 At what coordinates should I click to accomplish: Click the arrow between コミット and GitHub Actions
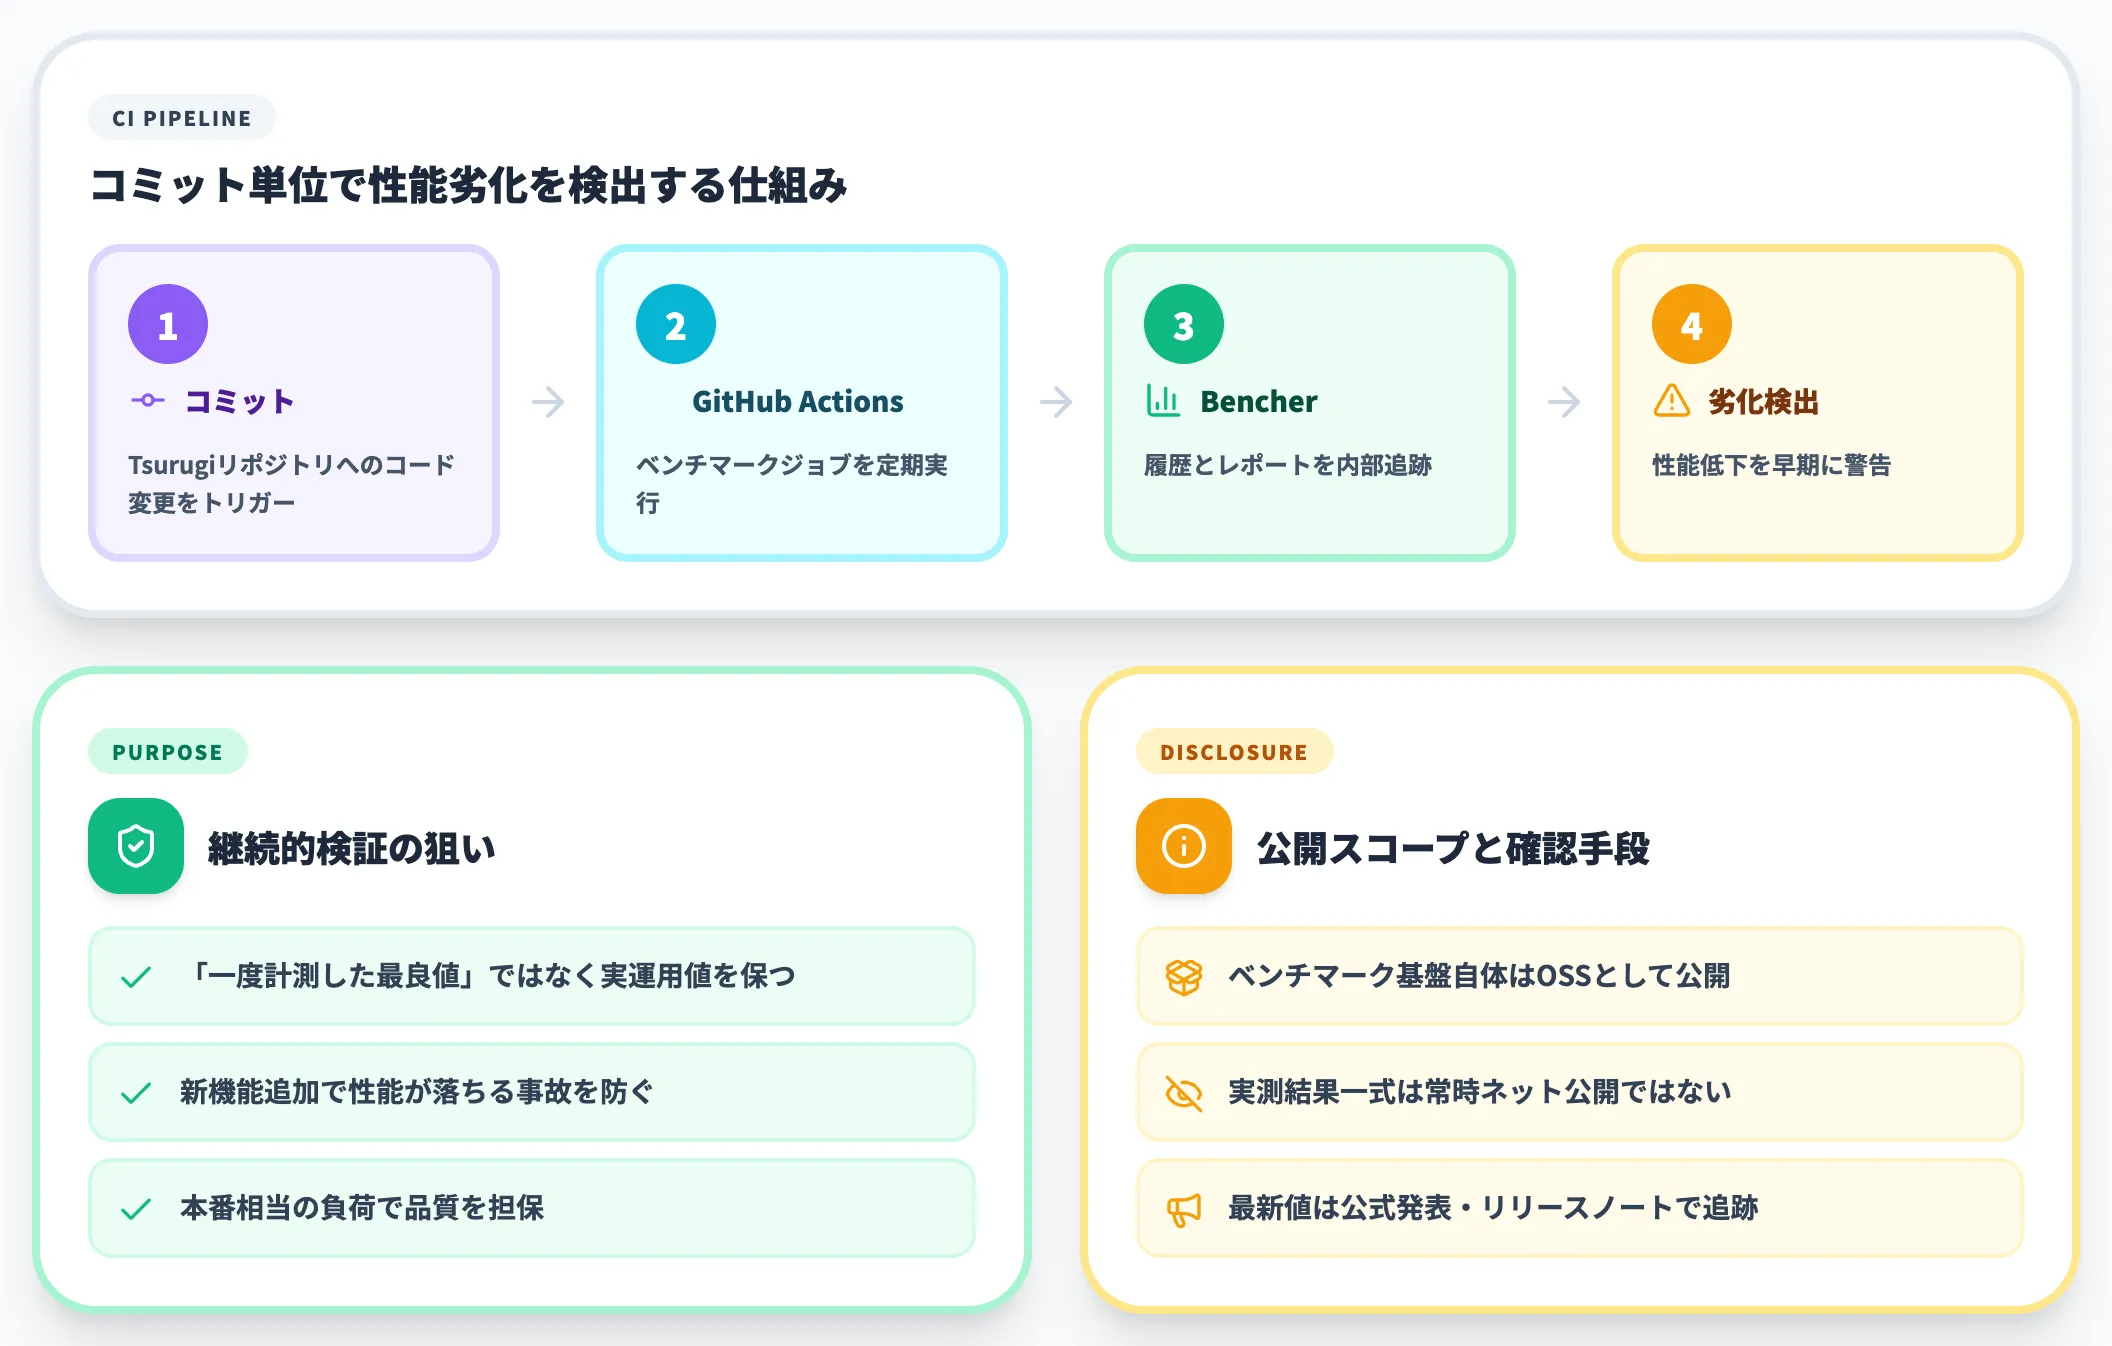(x=548, y=402)
